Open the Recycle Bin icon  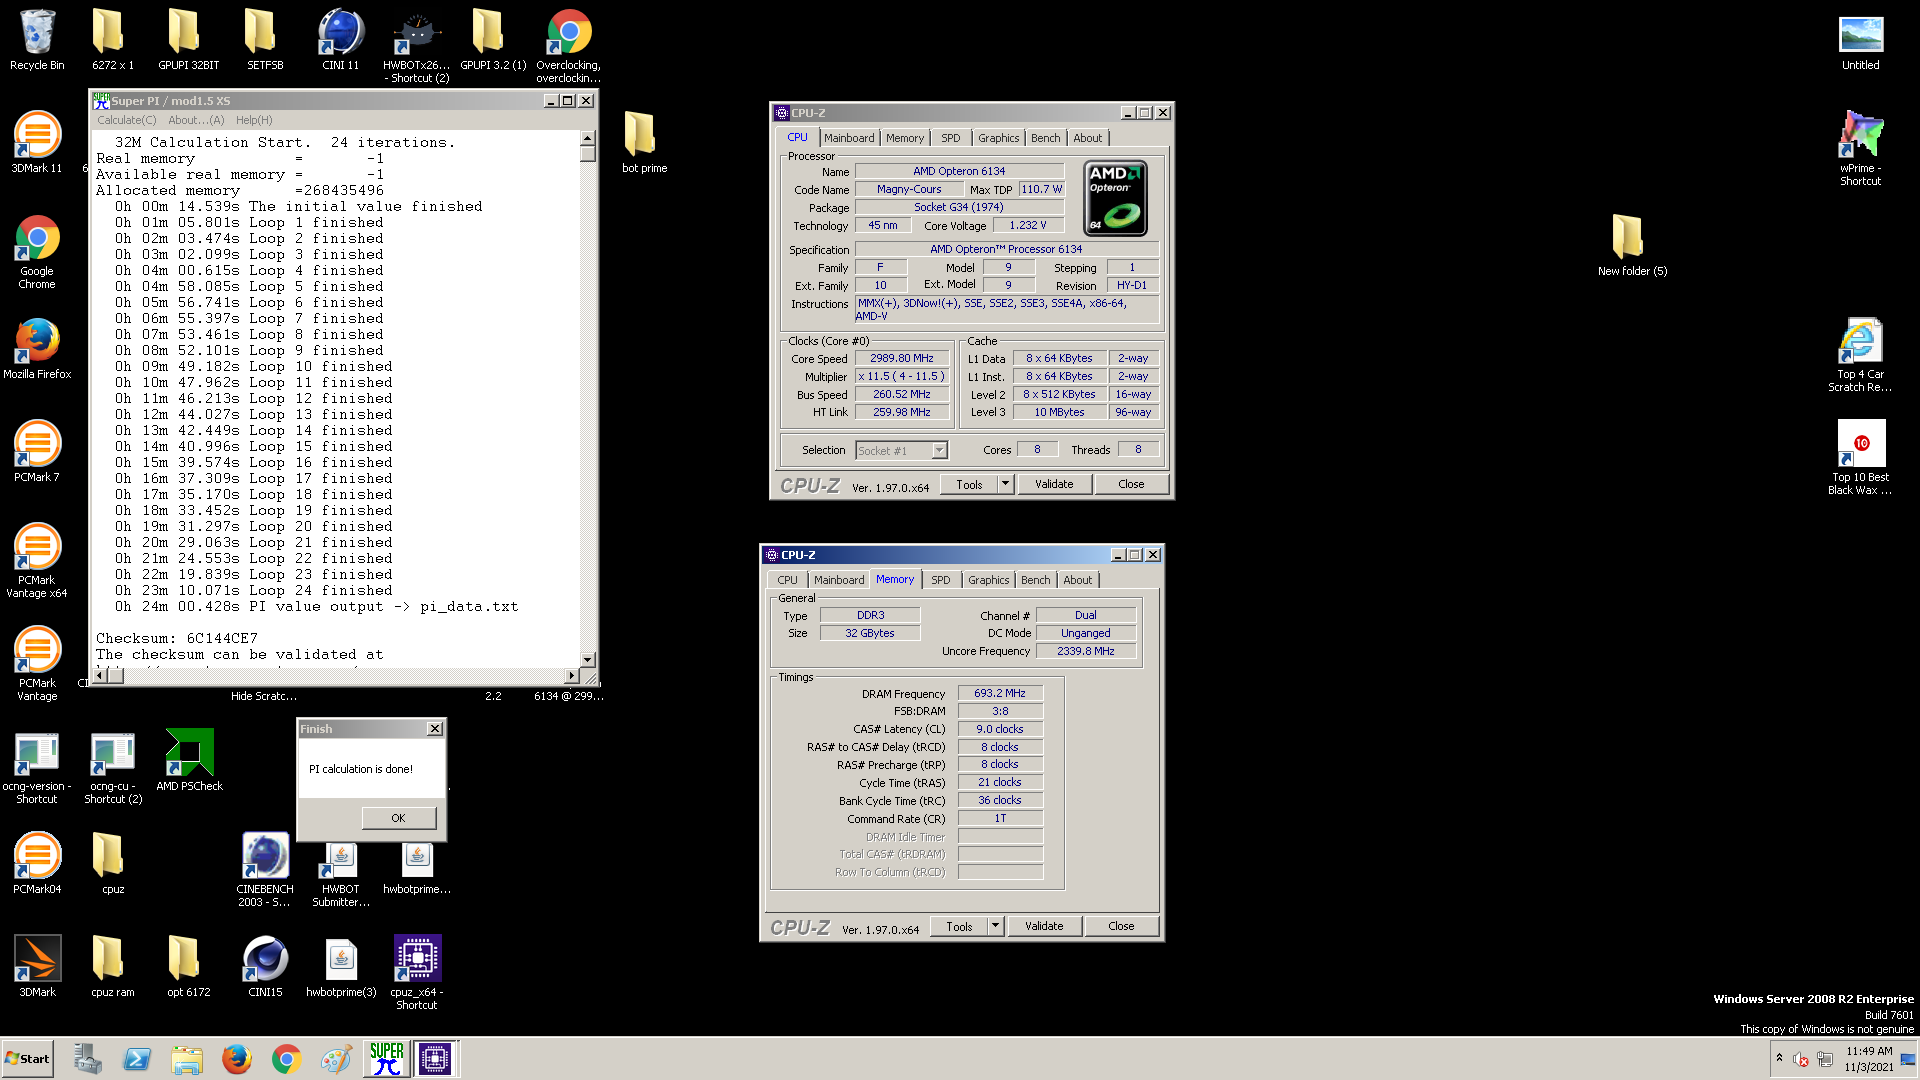pyautogui.click(x=37, y=40)
